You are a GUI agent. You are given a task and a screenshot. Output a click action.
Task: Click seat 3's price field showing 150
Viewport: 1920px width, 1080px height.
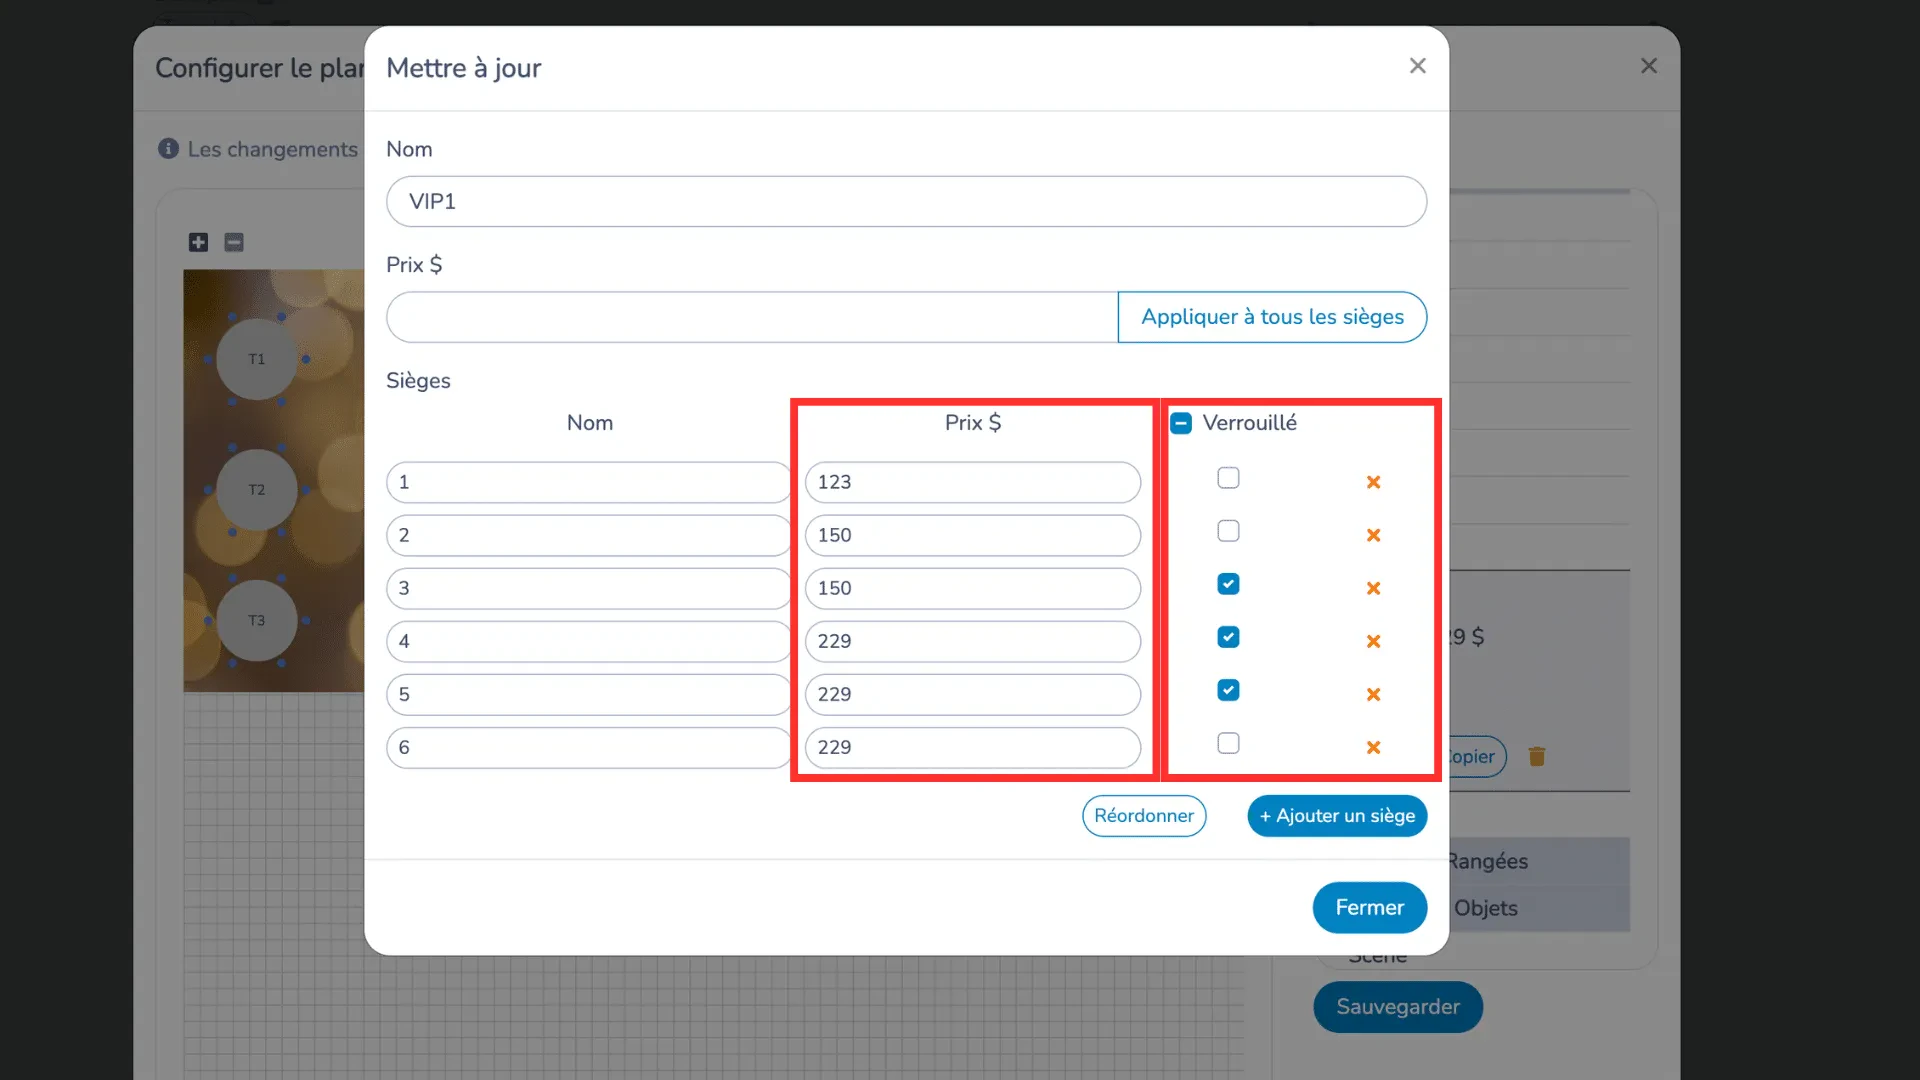pos(972,588)
